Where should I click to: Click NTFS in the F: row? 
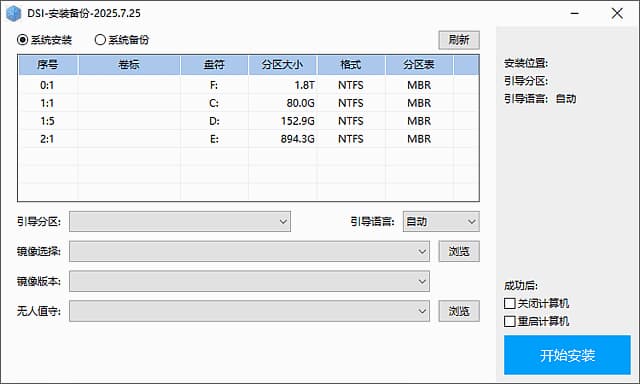tap(351, 85)
